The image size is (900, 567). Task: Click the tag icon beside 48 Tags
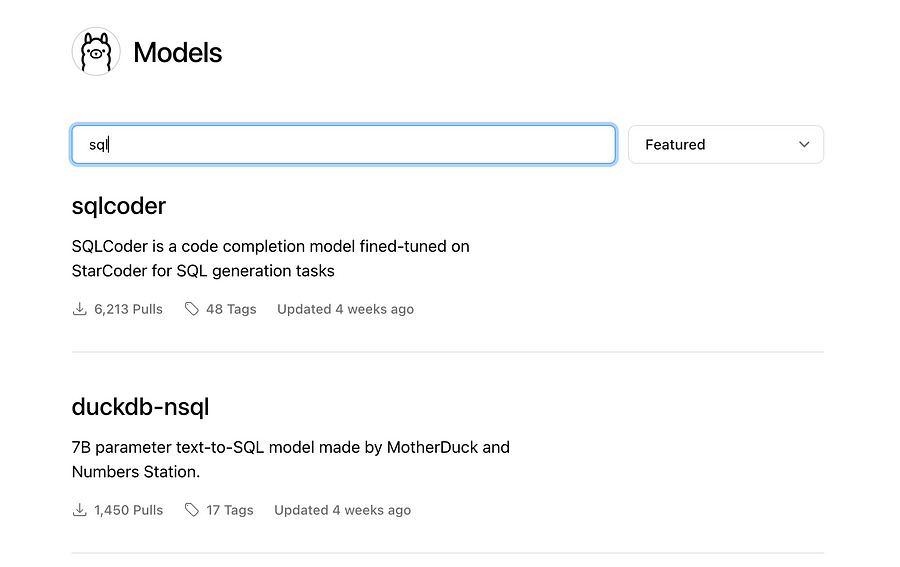pos(192,309)
